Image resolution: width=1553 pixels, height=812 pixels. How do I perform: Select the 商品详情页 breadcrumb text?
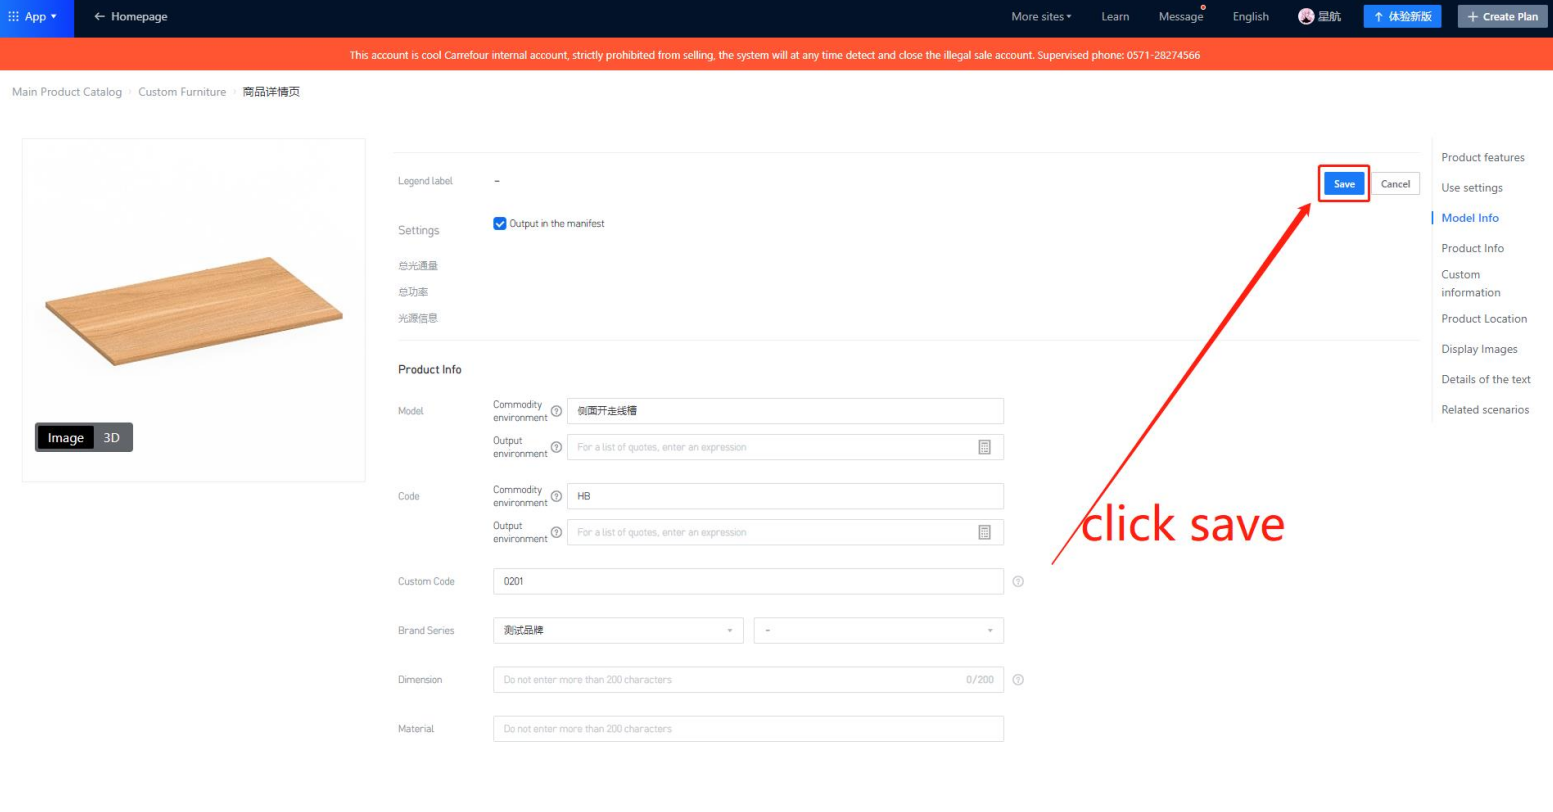pos(271,92)
